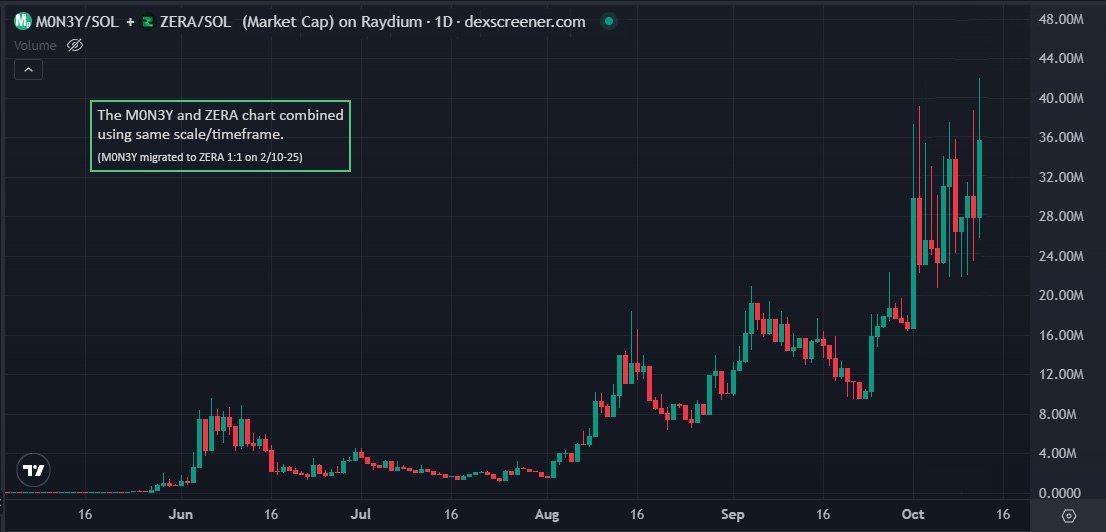
Task: Click the ZERA token logo icon
Action: 148,22
